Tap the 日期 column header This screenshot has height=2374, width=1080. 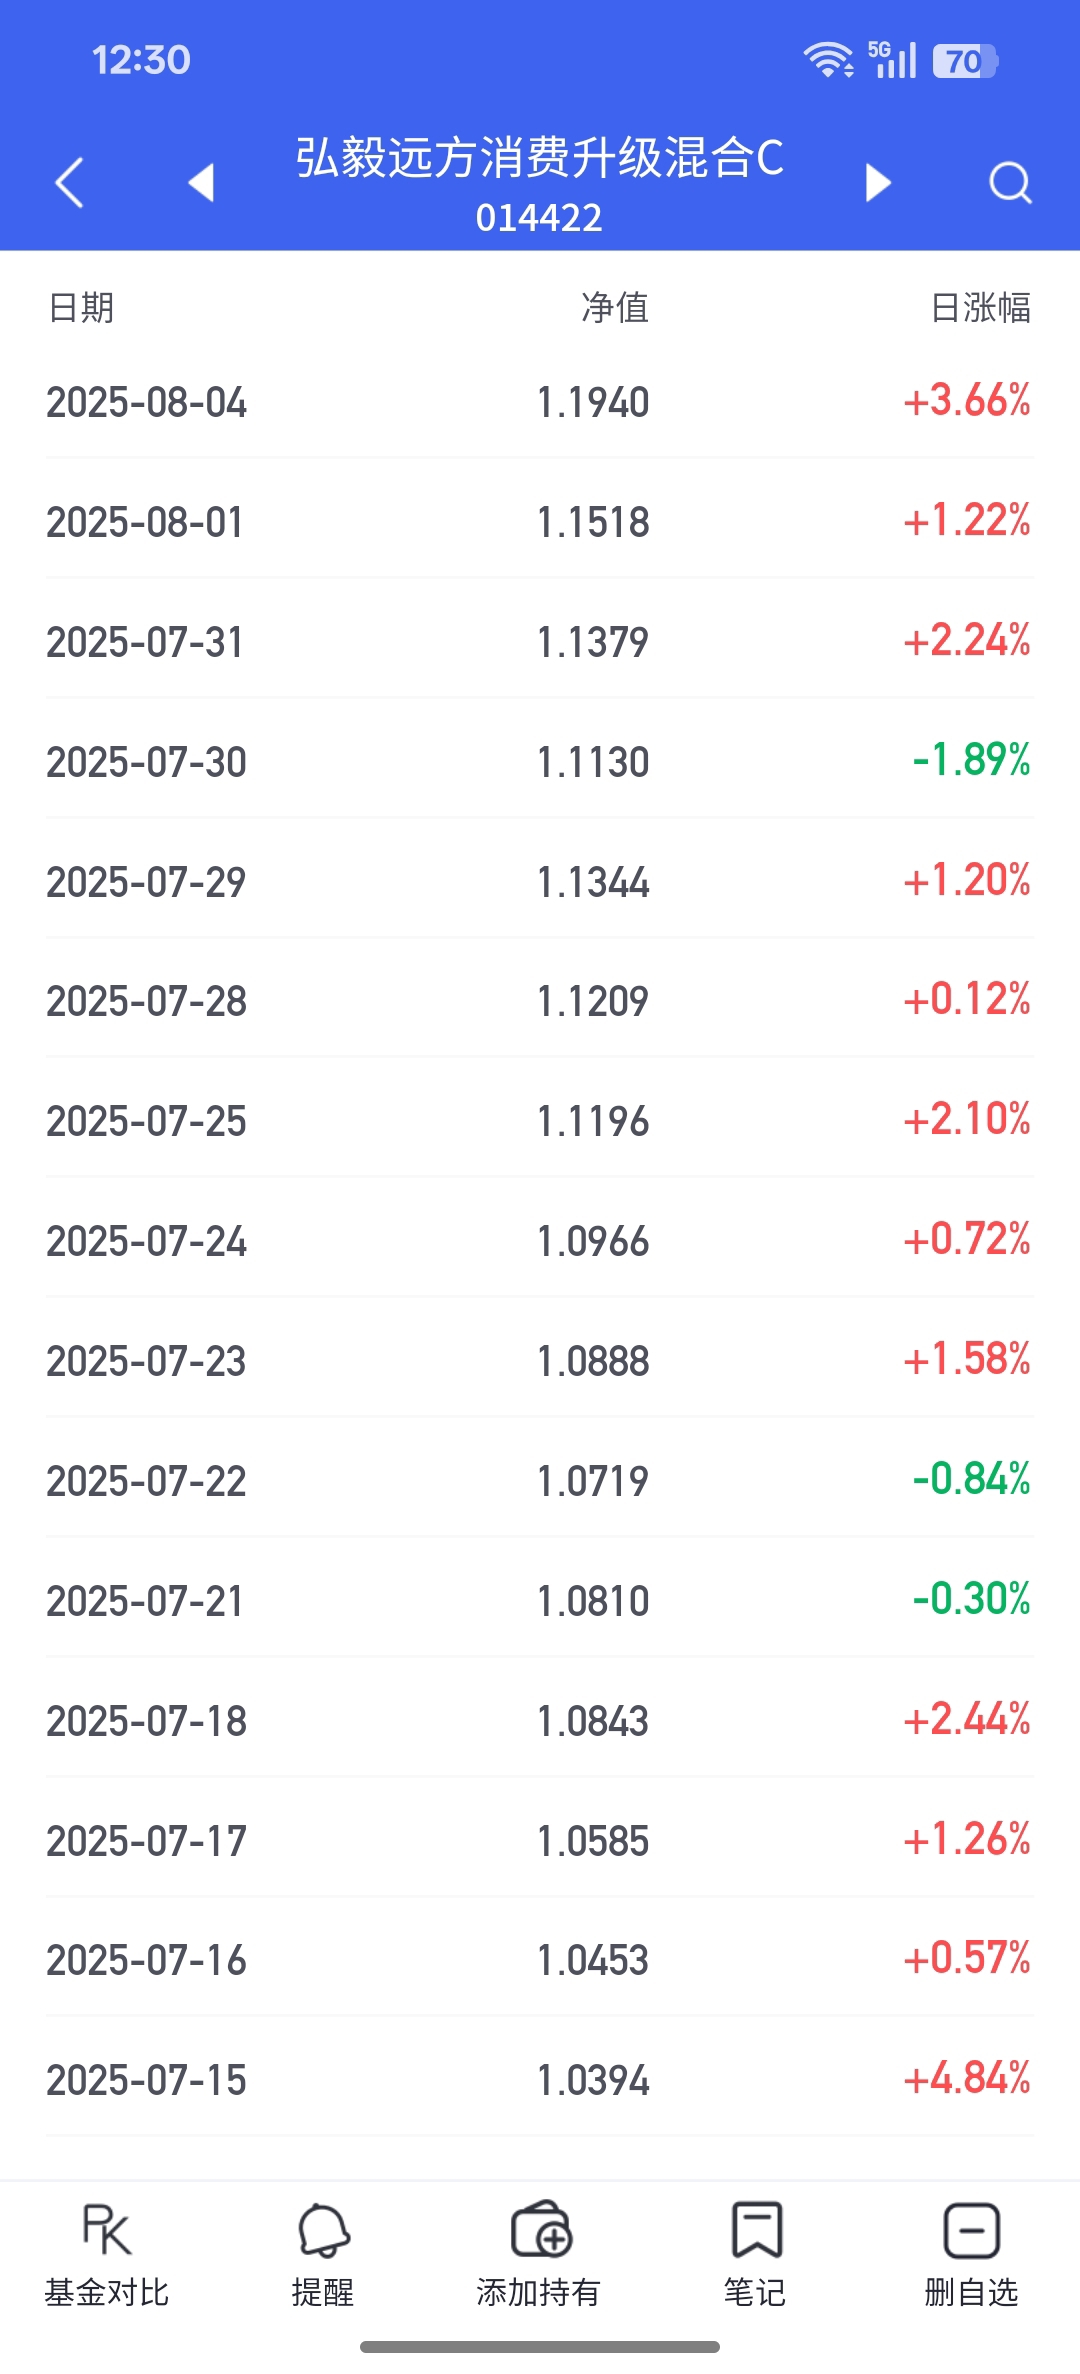point(81,307)
